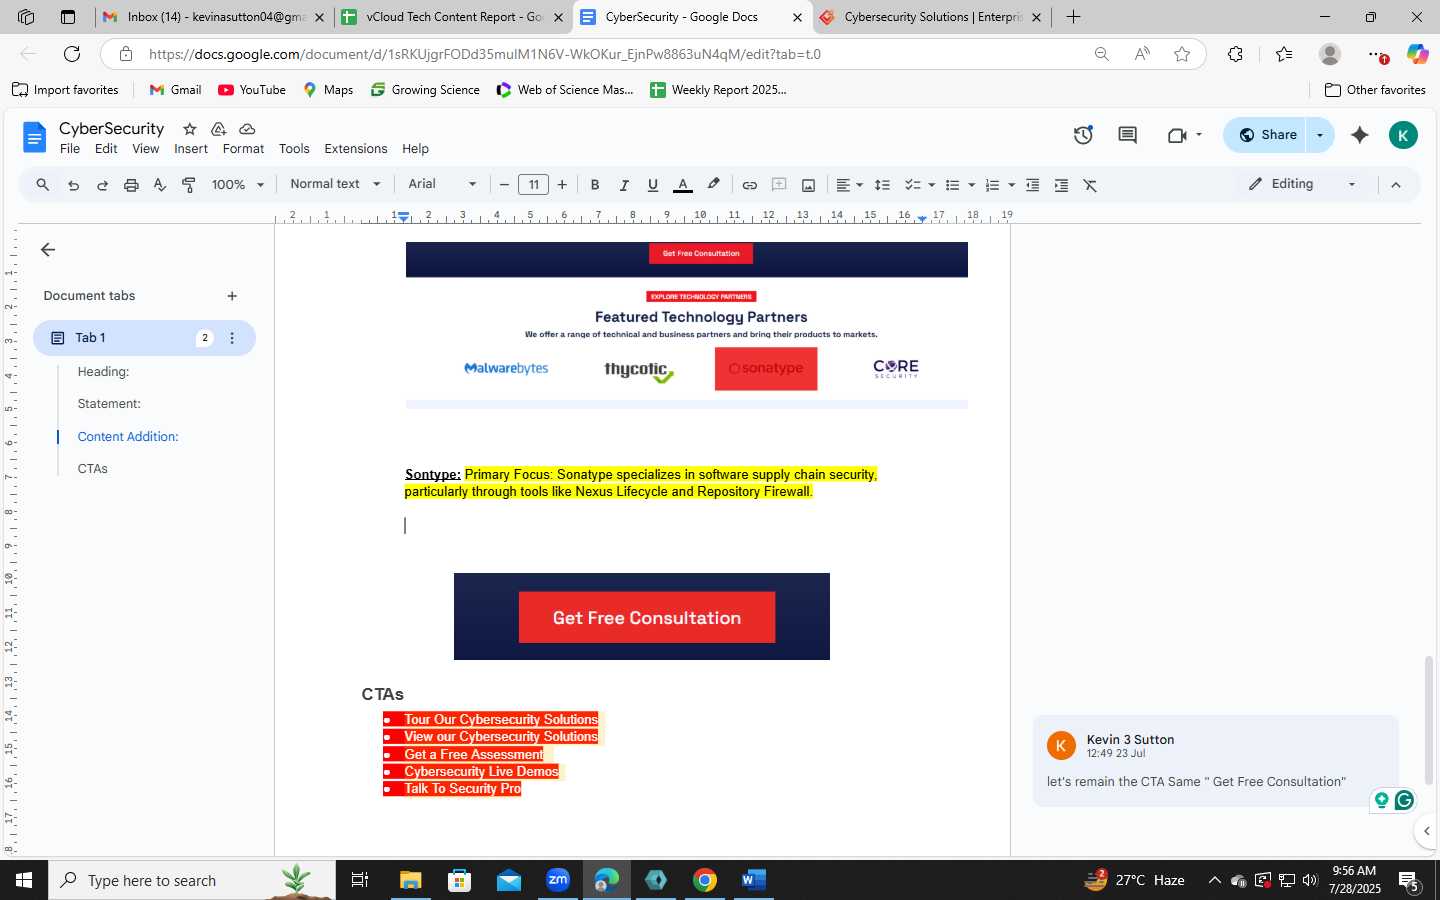
Task: Open the Format menu
Action: pyautogui.click(x=243, y=149)
